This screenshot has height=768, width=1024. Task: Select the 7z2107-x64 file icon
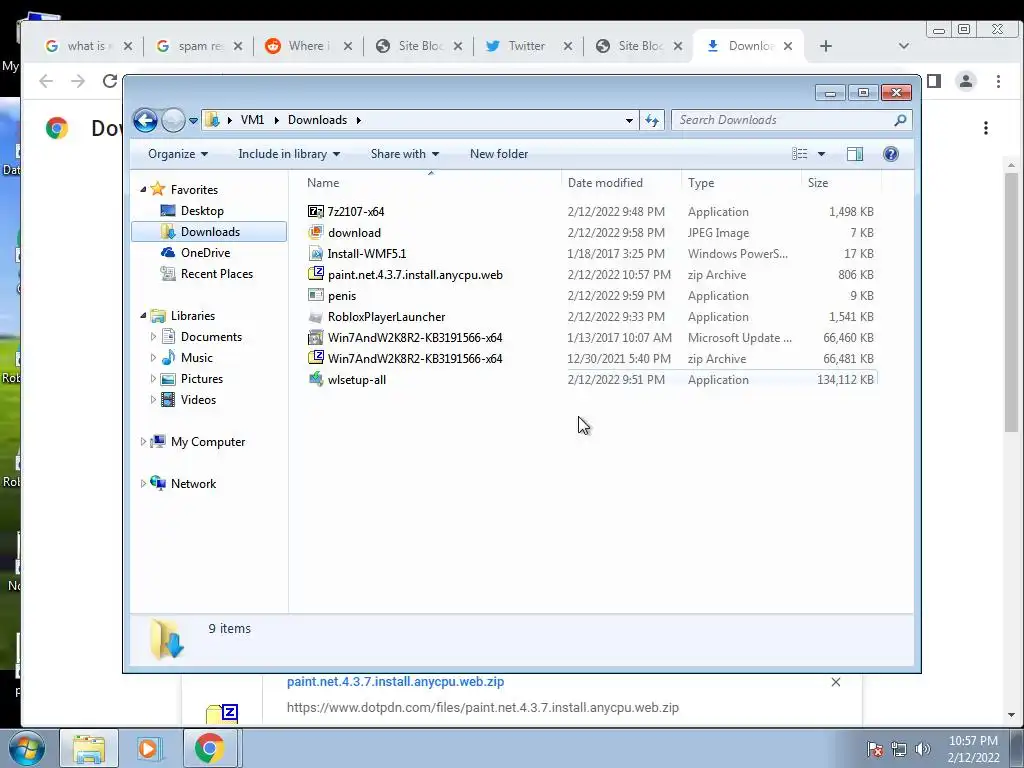(x=316, y=212)
